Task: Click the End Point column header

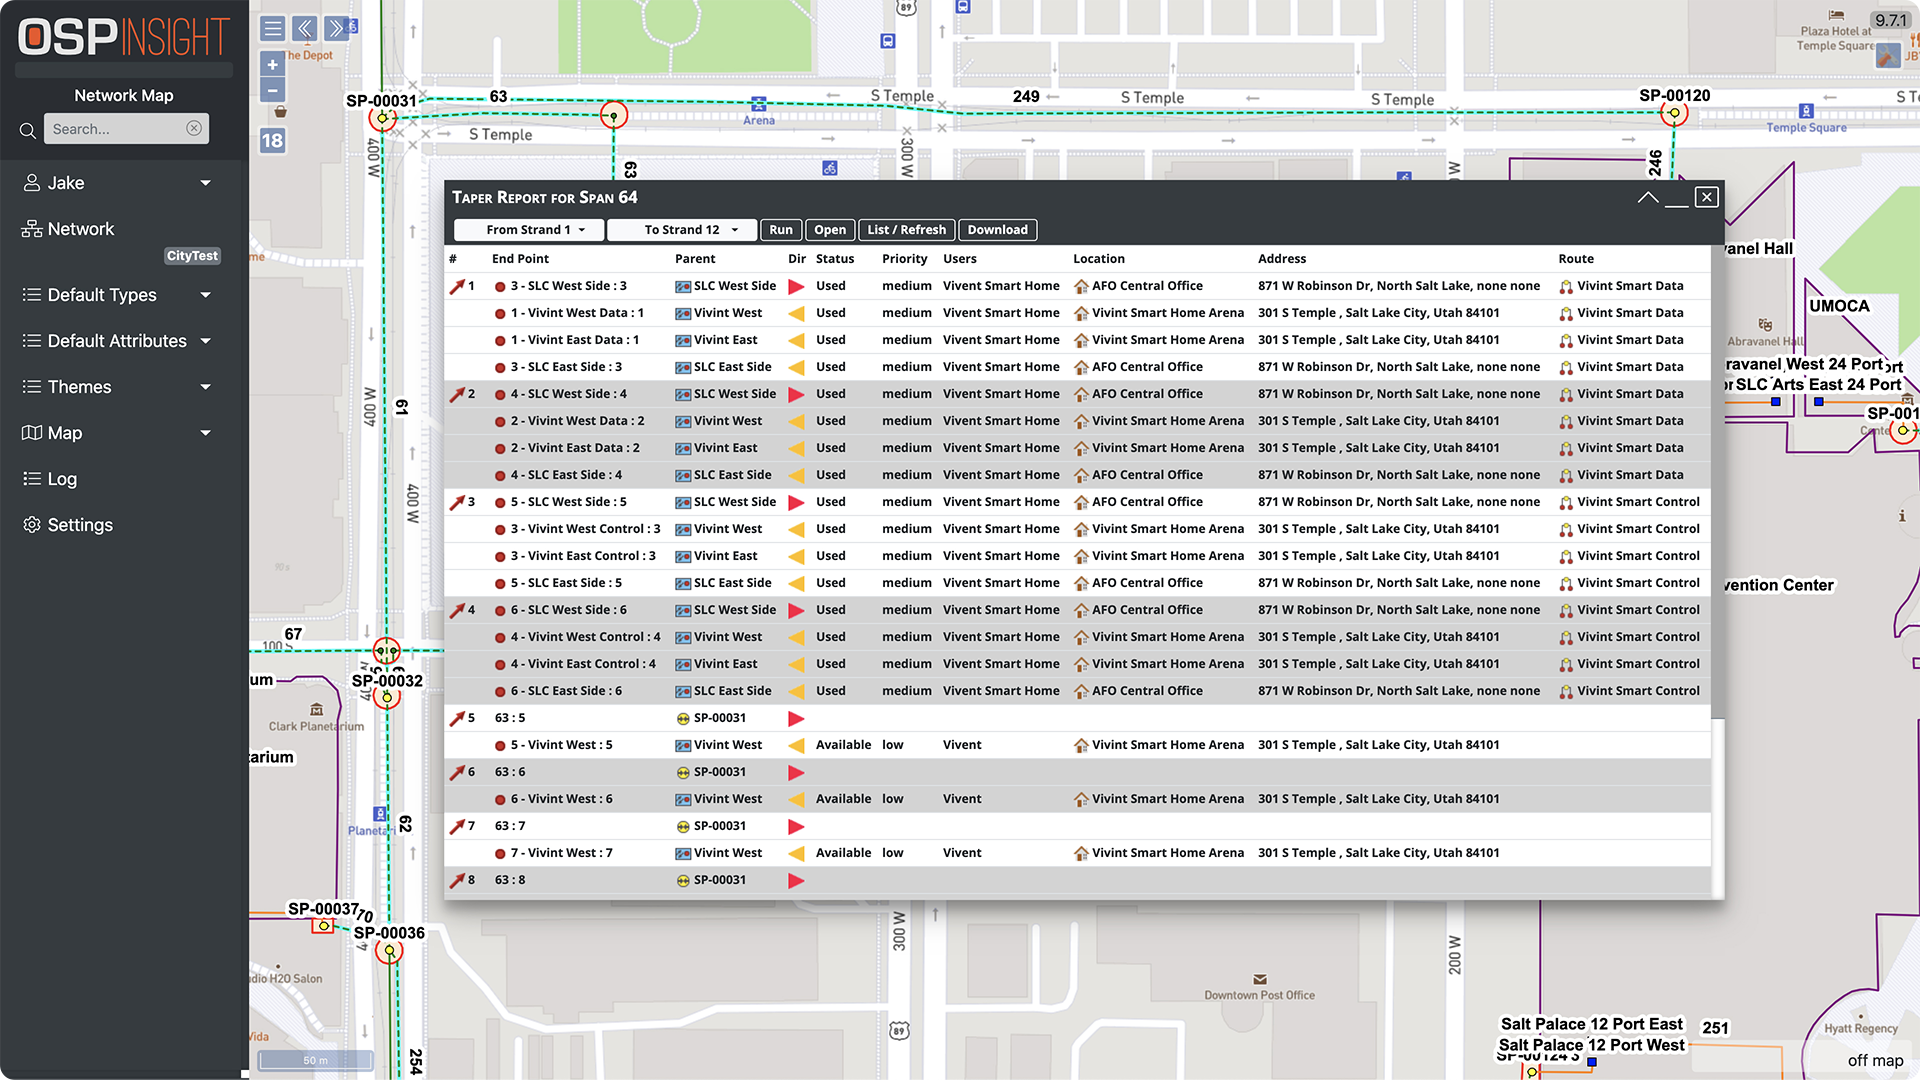Action: 520,259
